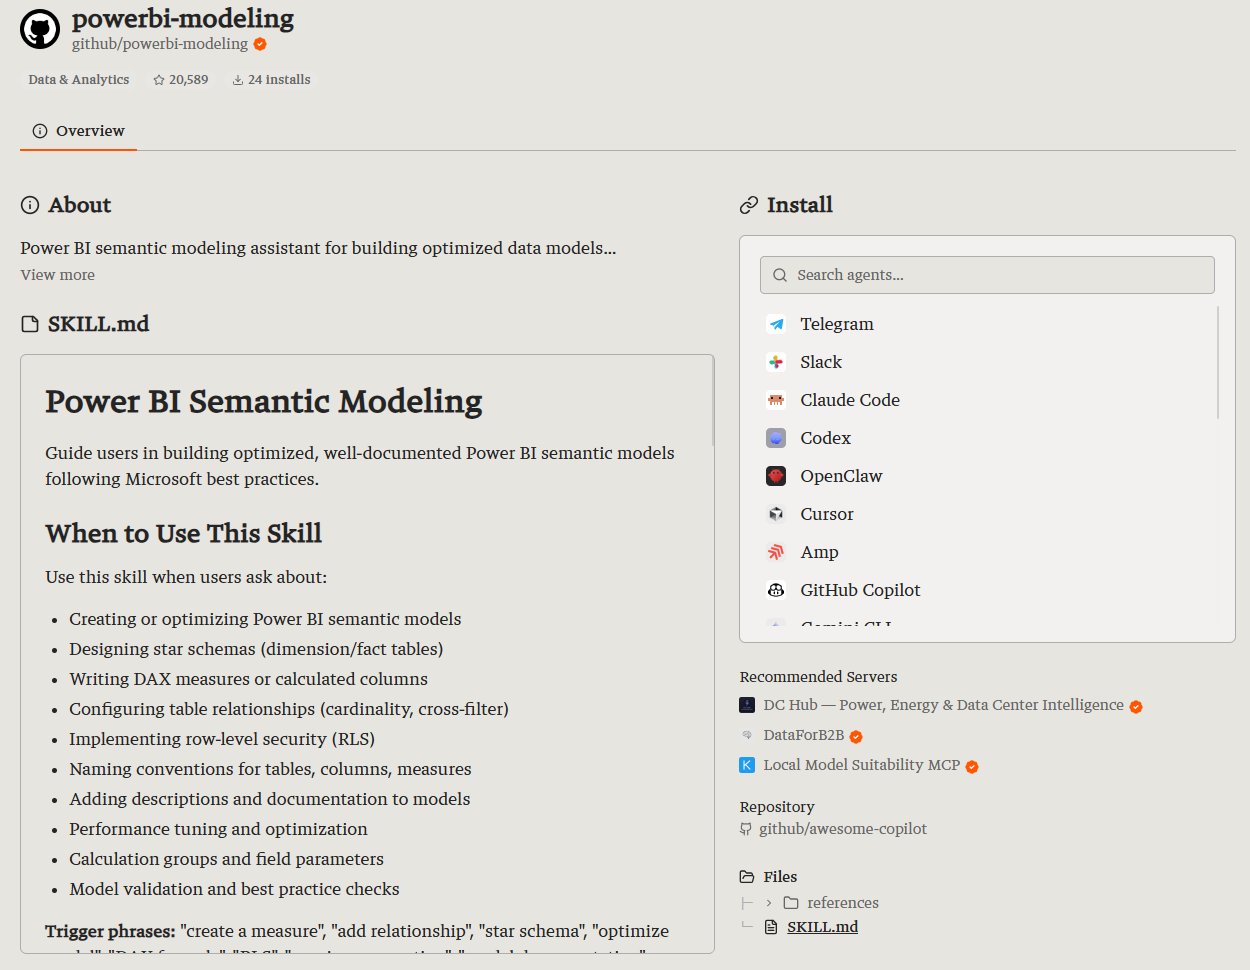The height and width of the screenshot is (970, 1250).
Task: Click the Data & Analytics category tag
Action: pyautogui.click(x=79, y=80)
